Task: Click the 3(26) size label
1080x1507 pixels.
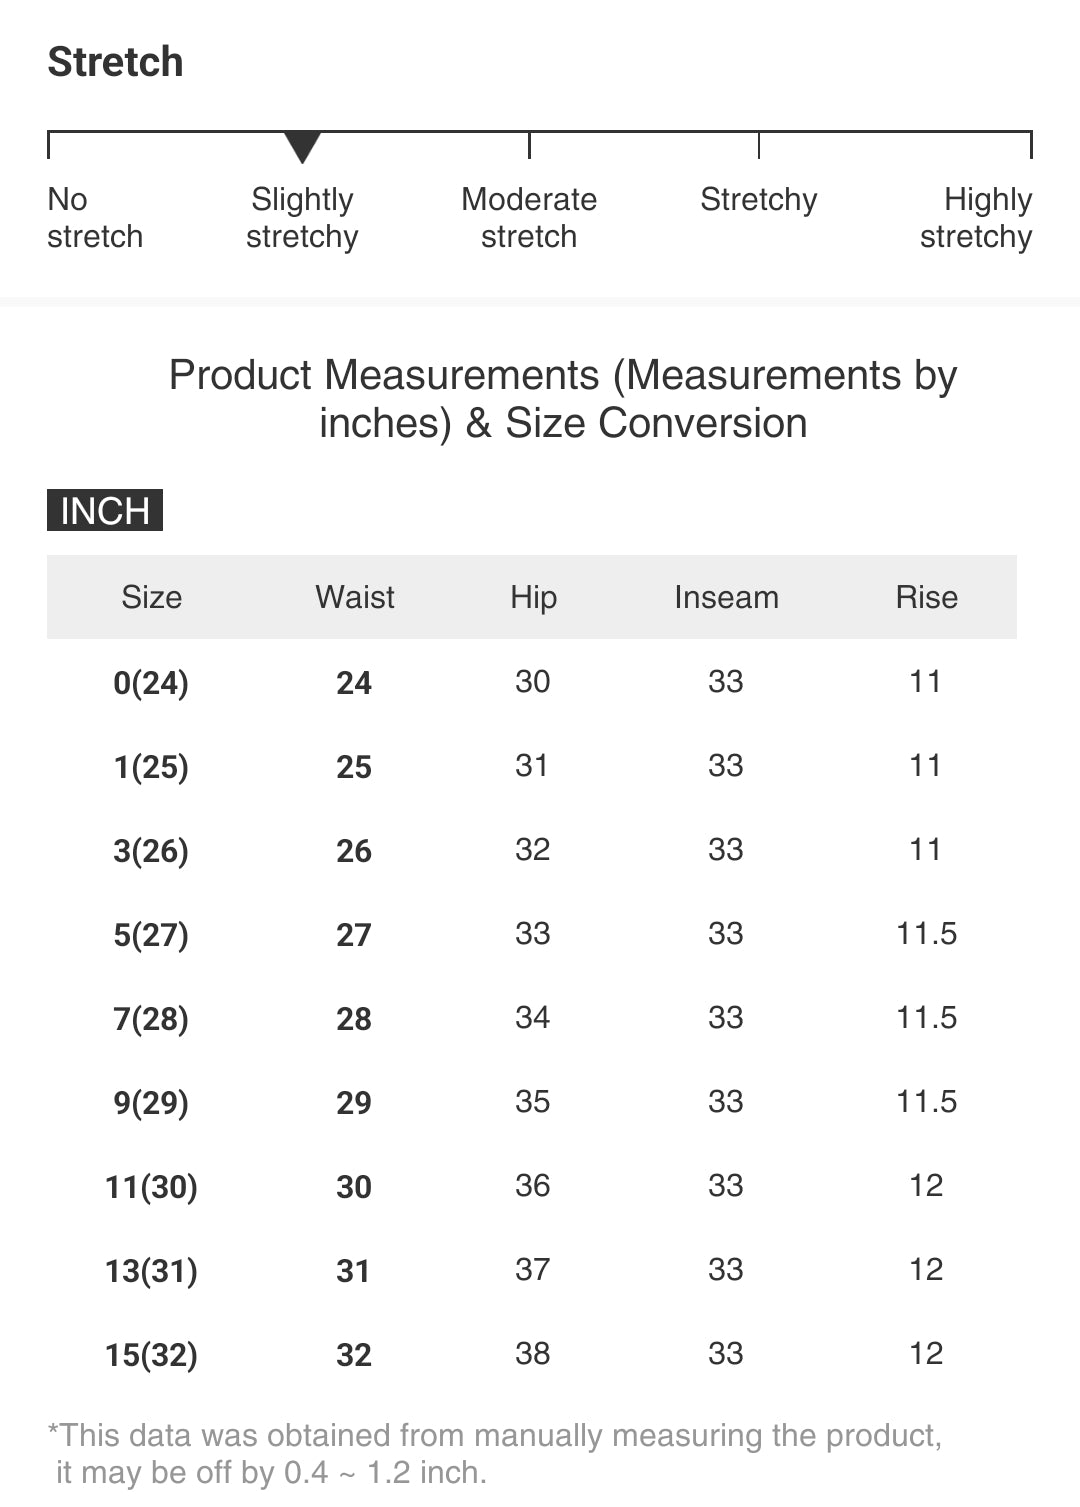Action: tap(151, 851)
